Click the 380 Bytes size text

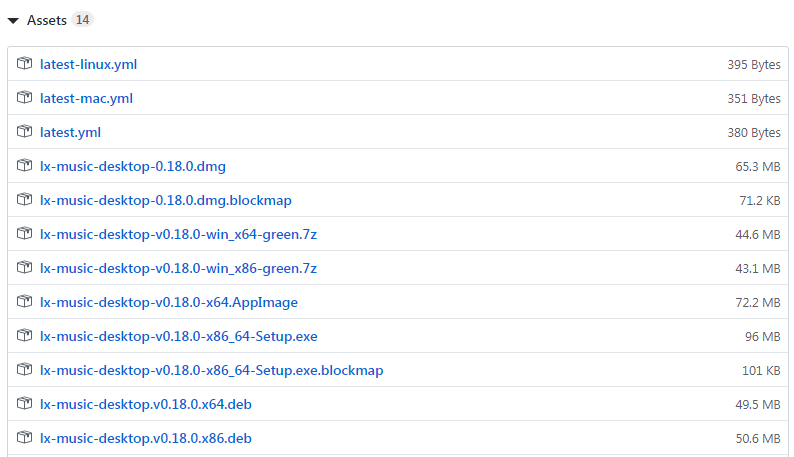coord(754,133)
